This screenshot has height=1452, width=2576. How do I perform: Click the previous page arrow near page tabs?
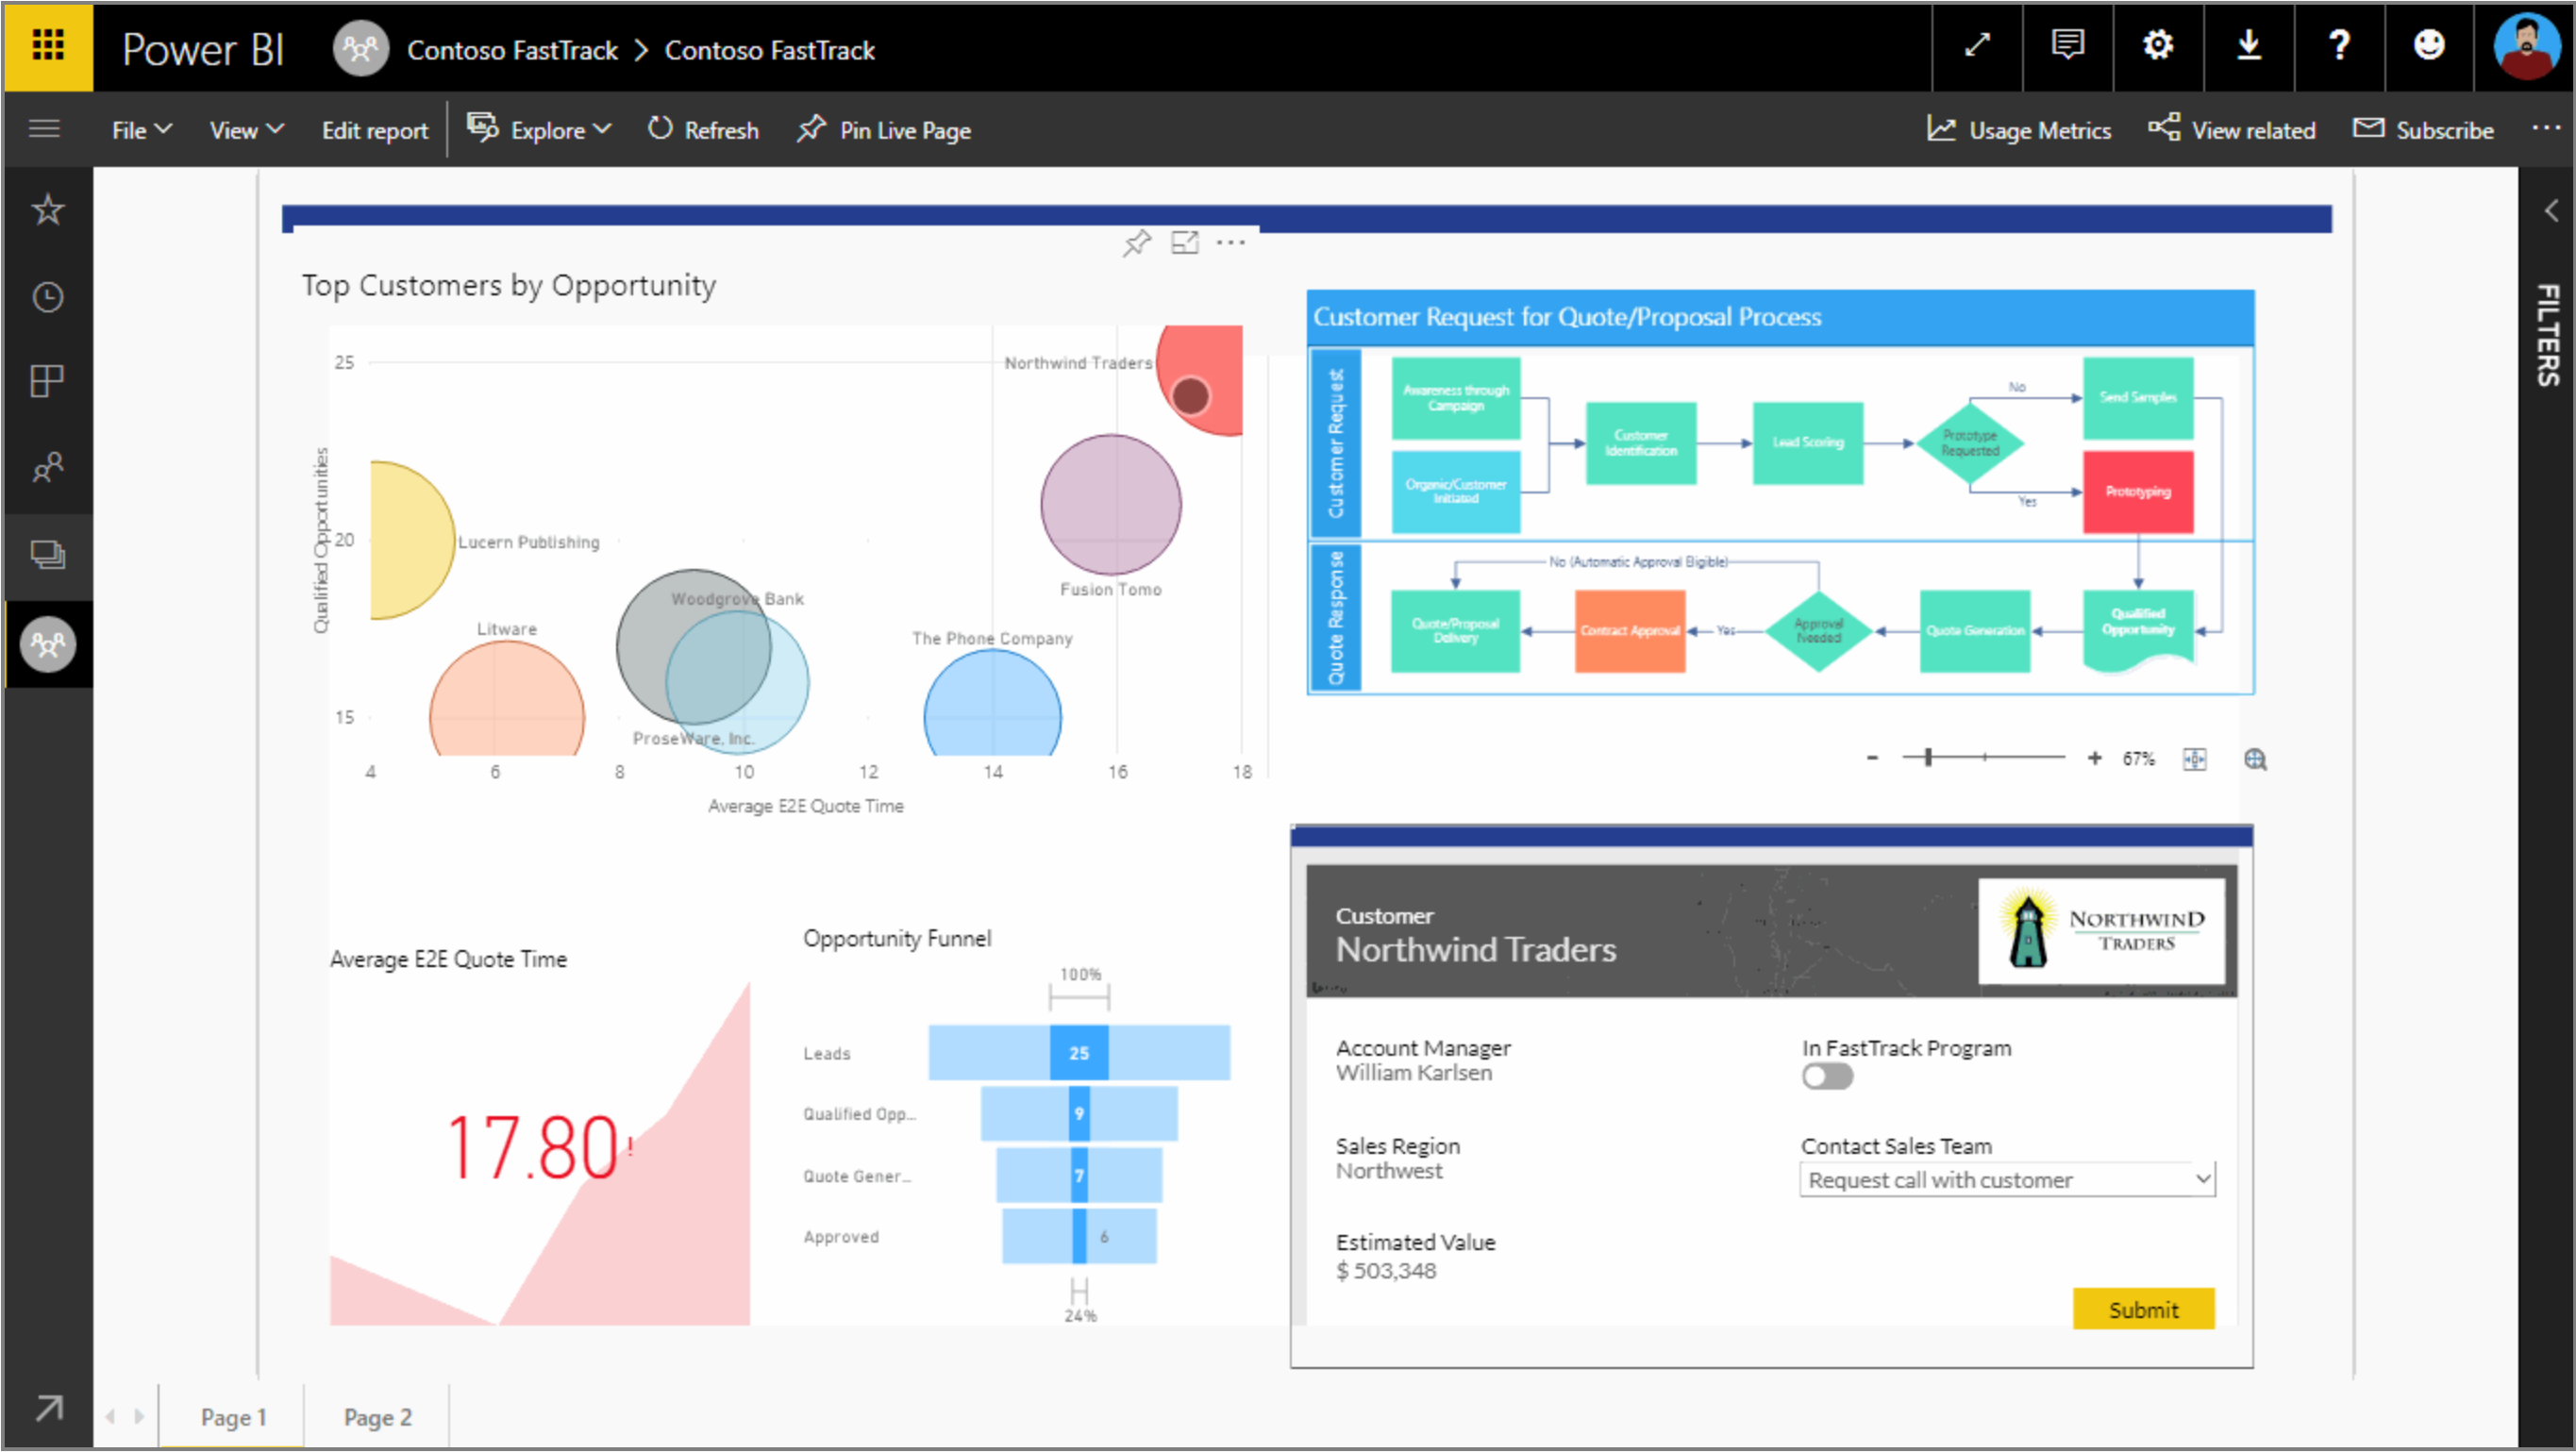[x=110, y=1417]
